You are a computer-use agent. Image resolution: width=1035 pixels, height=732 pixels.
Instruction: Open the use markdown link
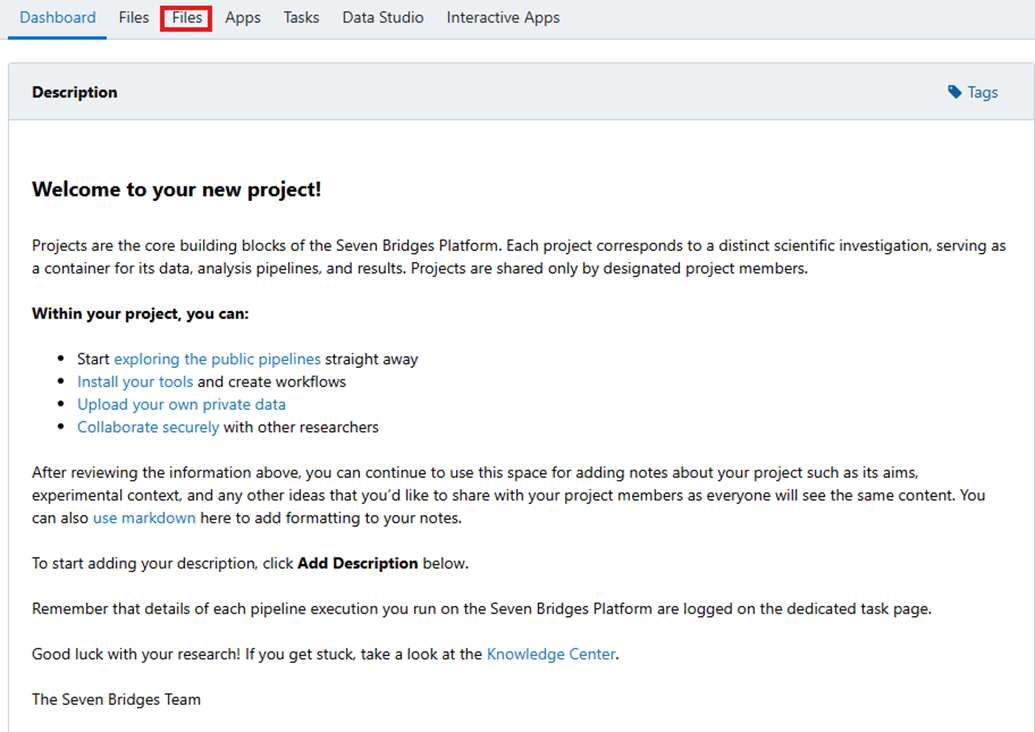(x=144, y=517)
